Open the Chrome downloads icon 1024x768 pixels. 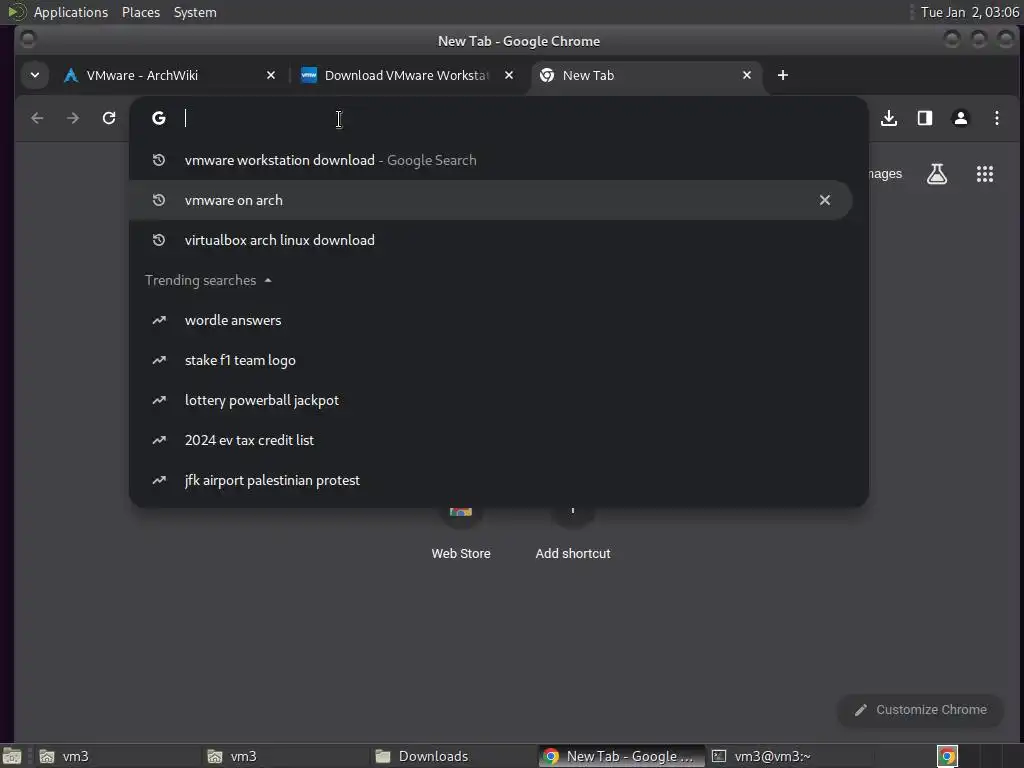(x=889, y=118)
